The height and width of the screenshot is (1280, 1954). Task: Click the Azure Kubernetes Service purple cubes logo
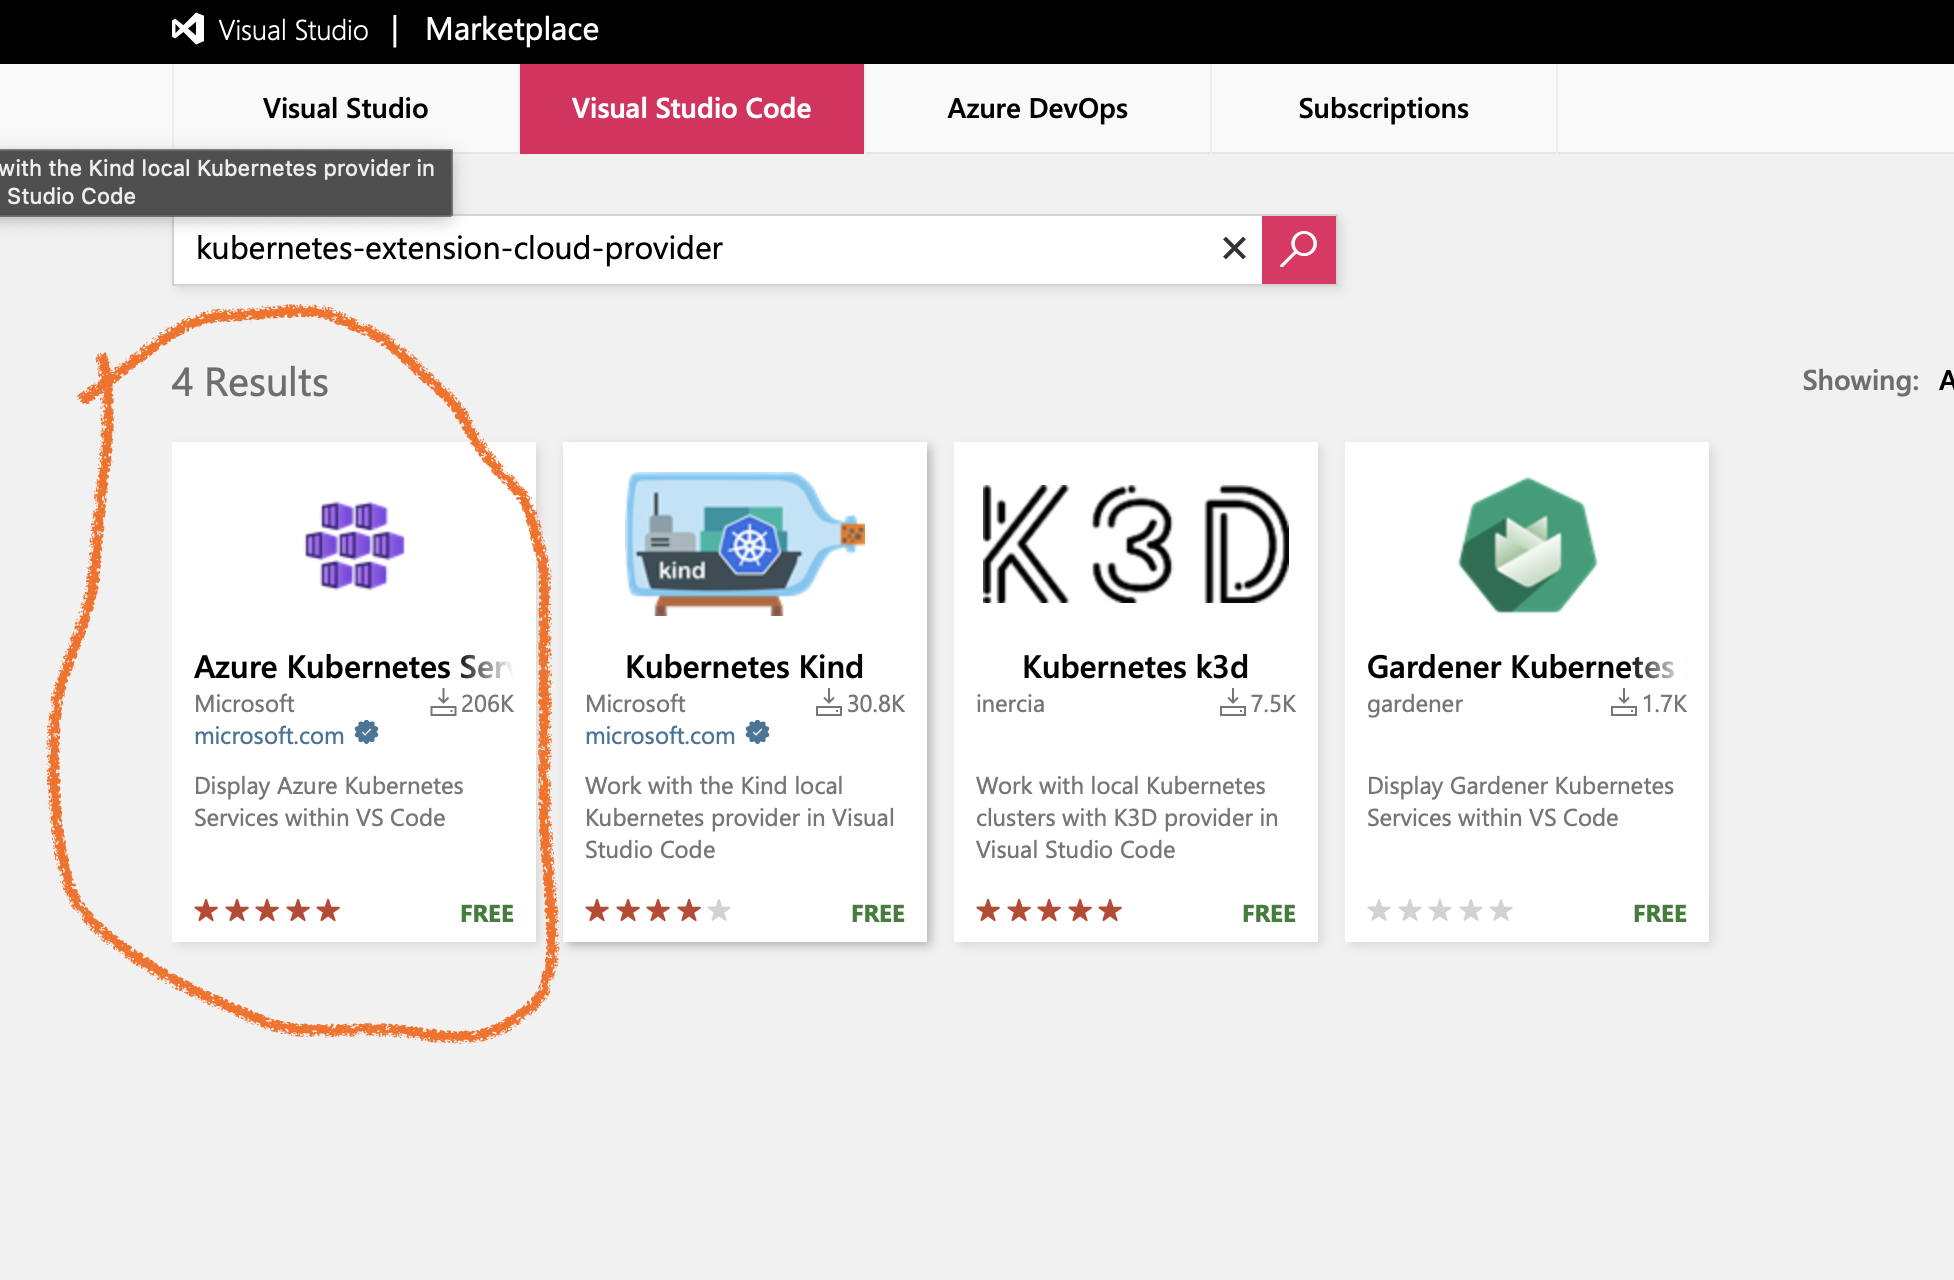tap(354, 545)
